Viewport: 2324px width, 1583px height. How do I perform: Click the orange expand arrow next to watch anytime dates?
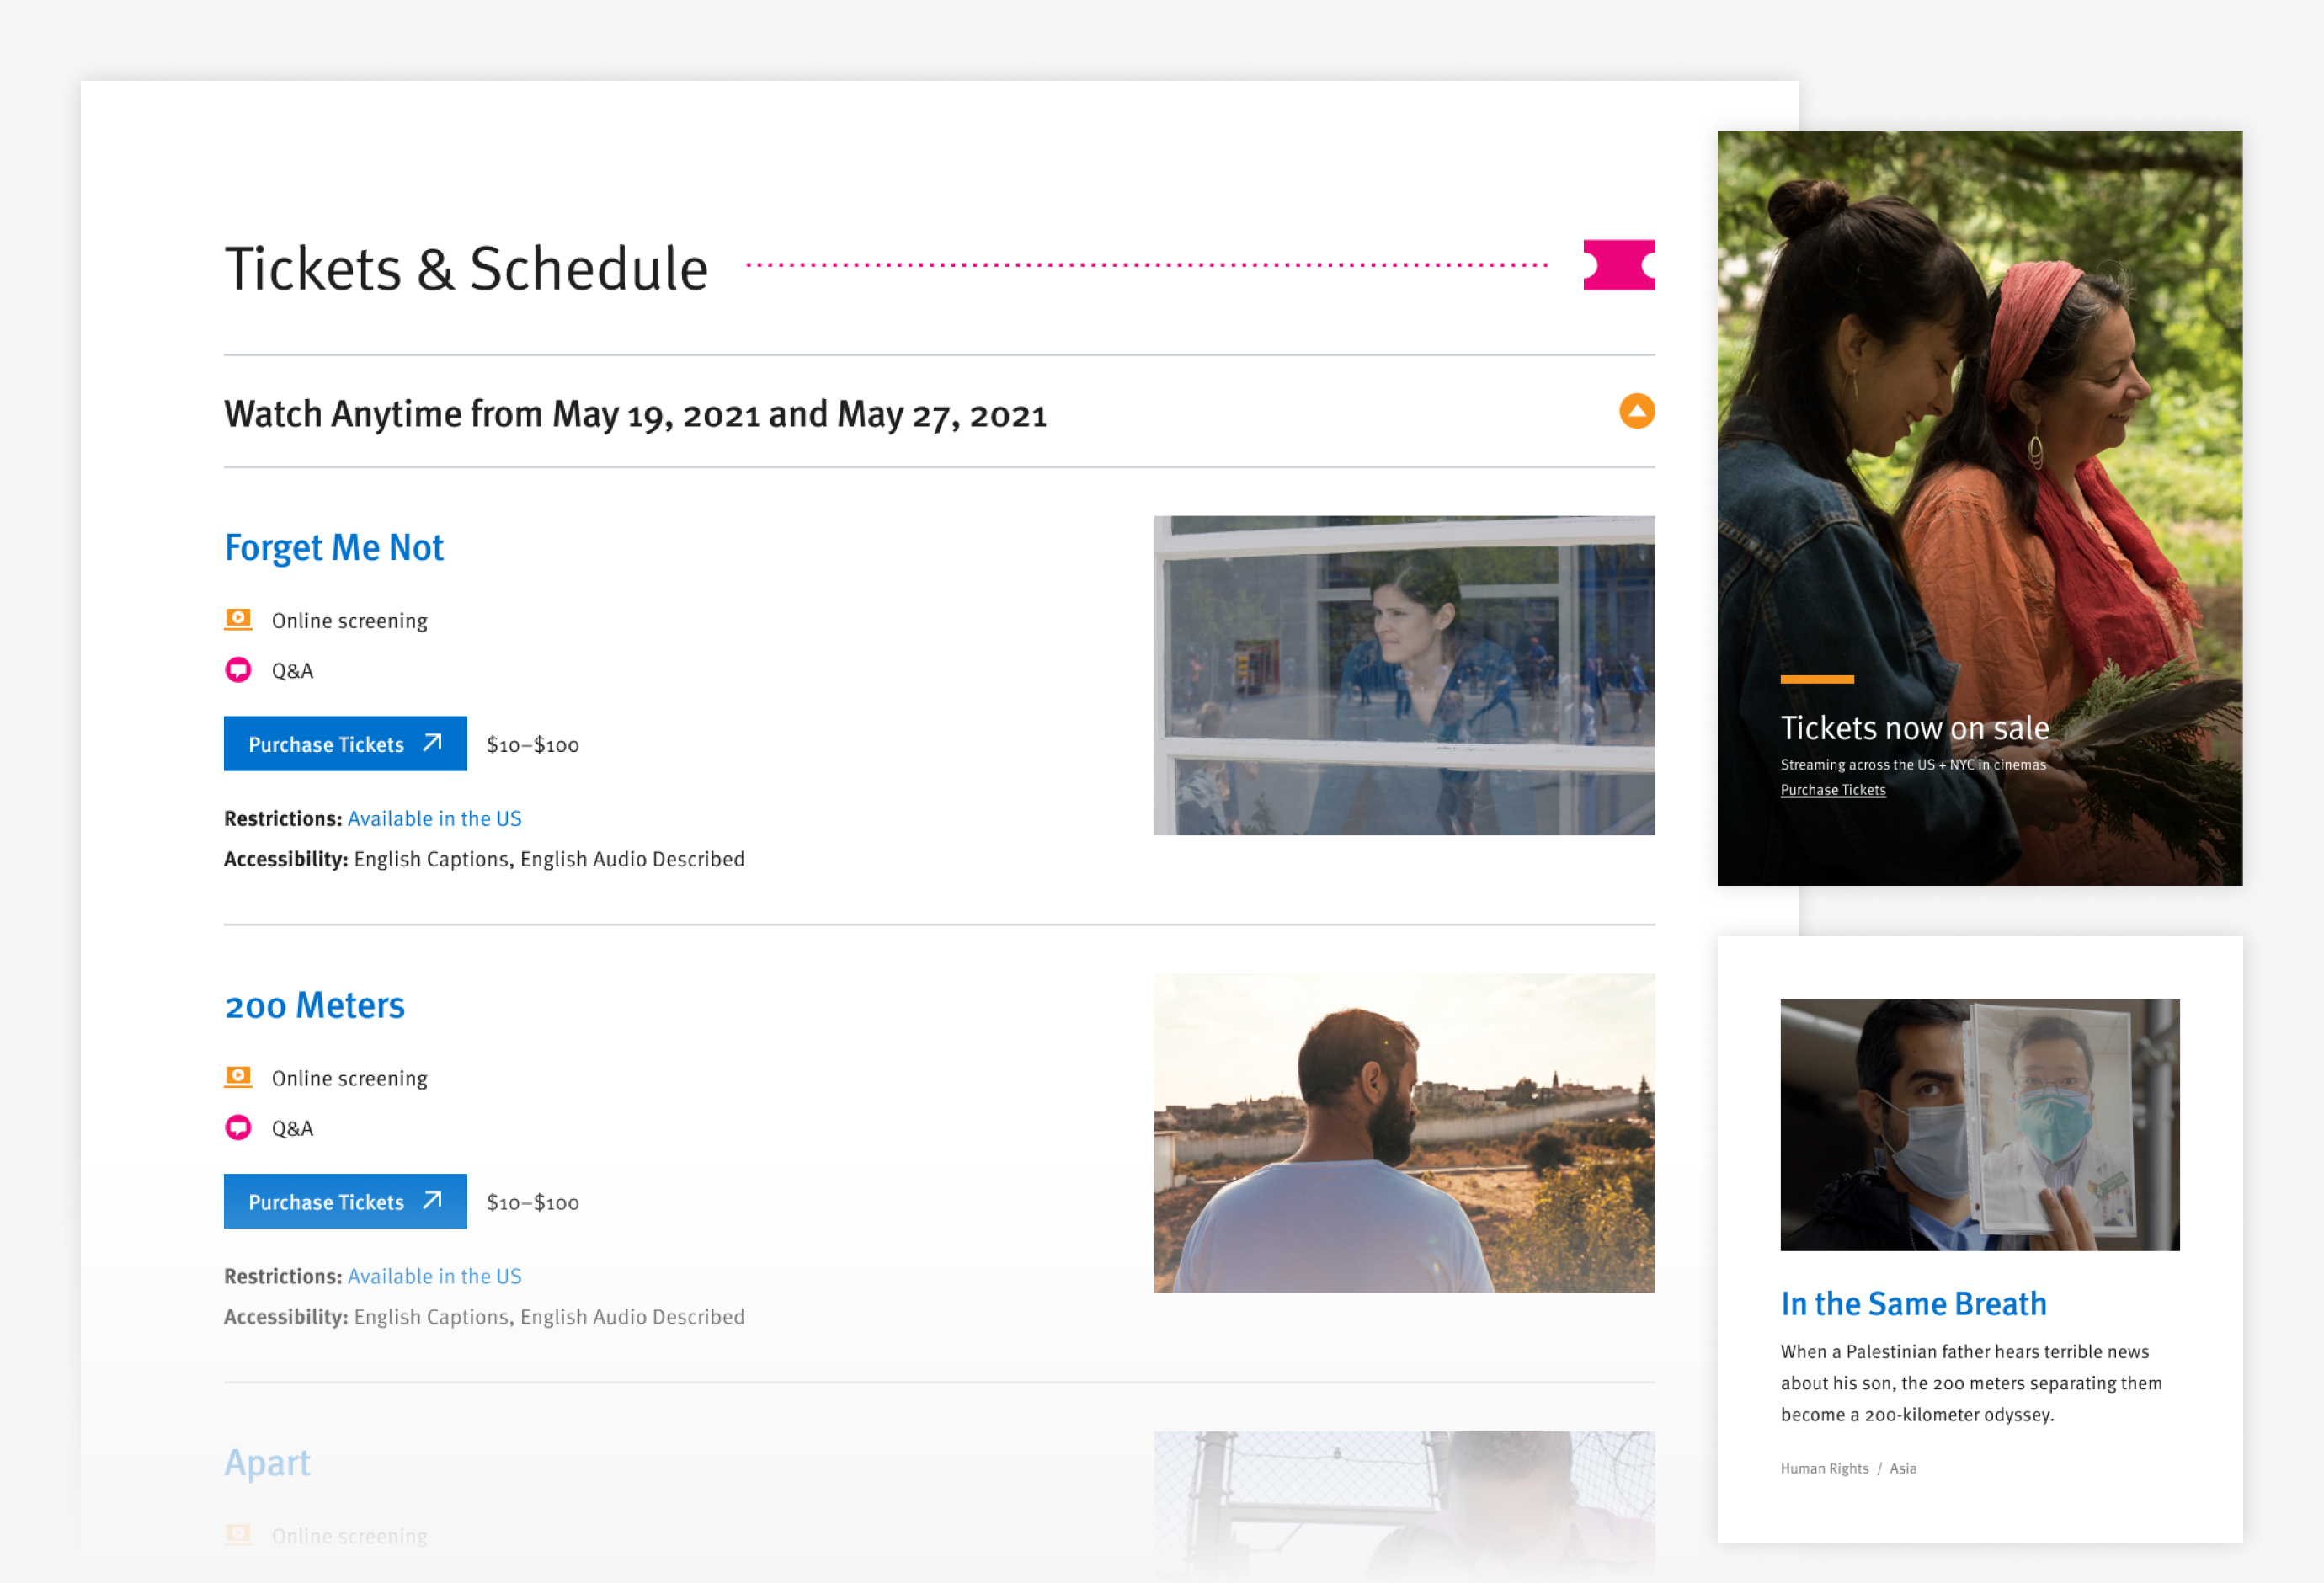coord(1637,410)
